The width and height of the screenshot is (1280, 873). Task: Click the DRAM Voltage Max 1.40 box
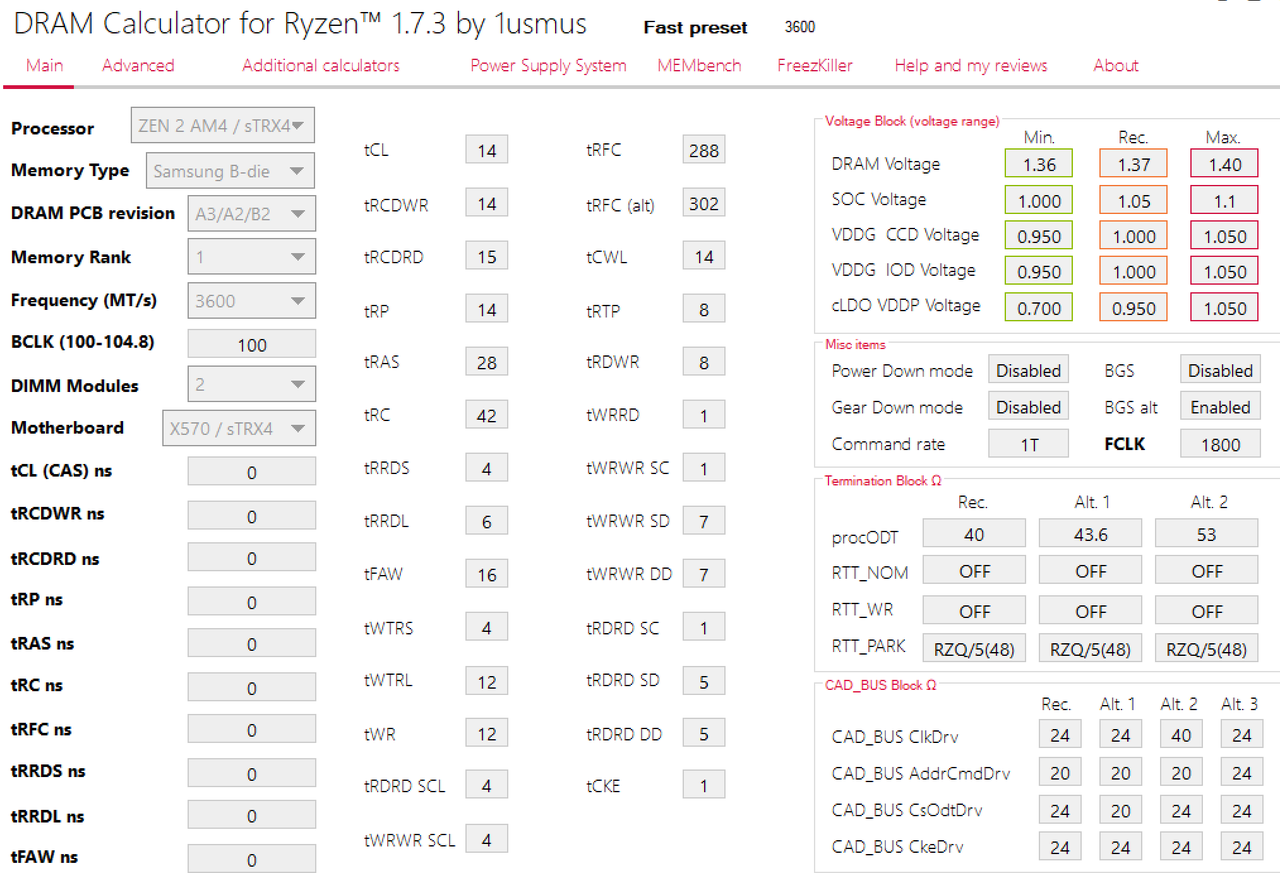pyautogui.click(x=1225, y=164)
